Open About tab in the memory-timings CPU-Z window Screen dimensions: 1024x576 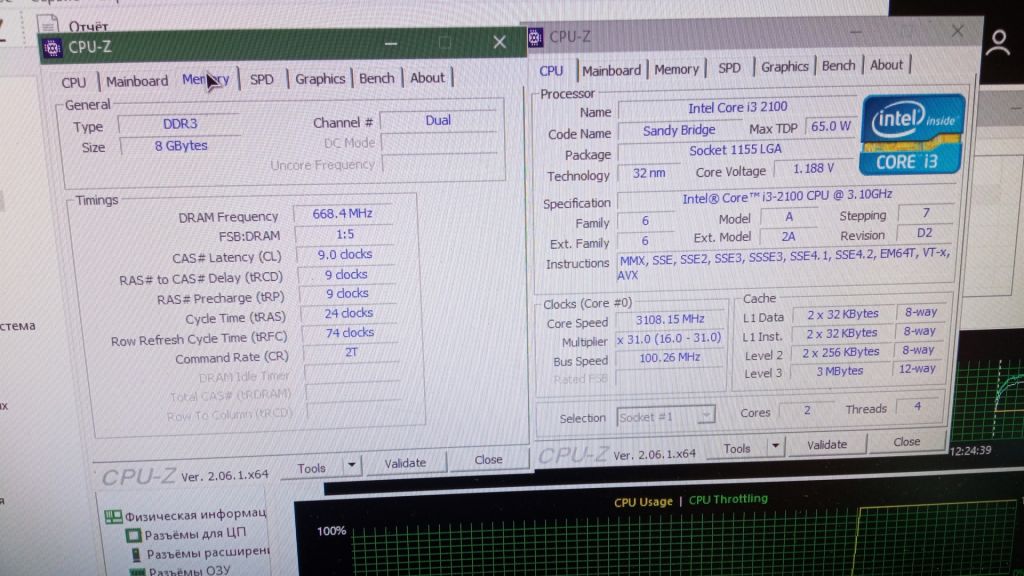tap(427, 78)
